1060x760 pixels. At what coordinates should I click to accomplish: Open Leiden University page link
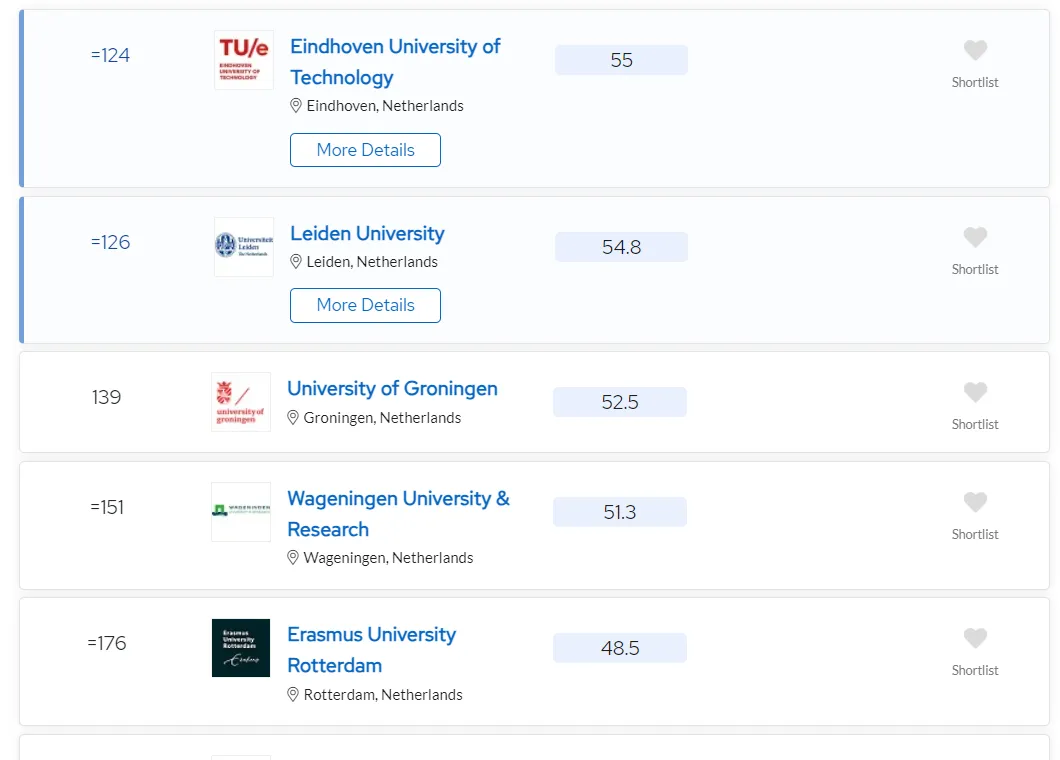click(x=367, y=233)
